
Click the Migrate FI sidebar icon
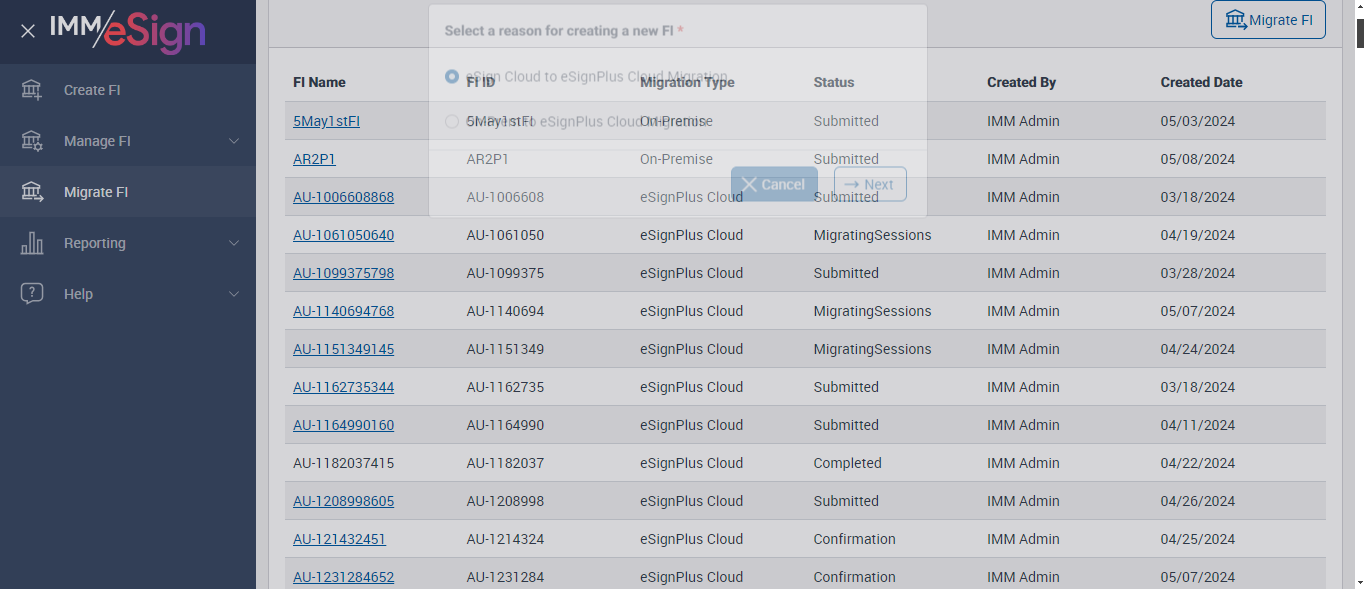tap(32, 192)
